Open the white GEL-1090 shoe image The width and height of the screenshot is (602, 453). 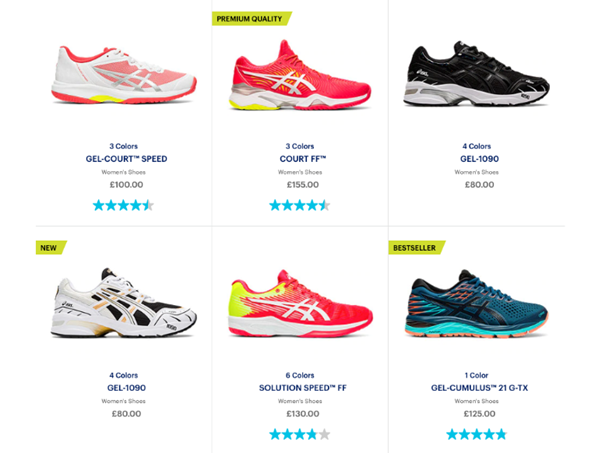pos(124,303)
